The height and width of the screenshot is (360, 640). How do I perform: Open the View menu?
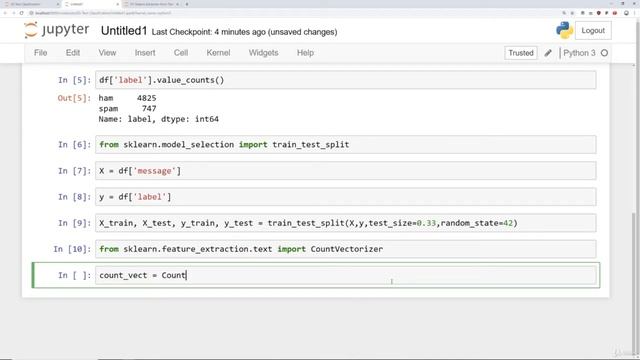pyautogui.click(x=107, y=53)
